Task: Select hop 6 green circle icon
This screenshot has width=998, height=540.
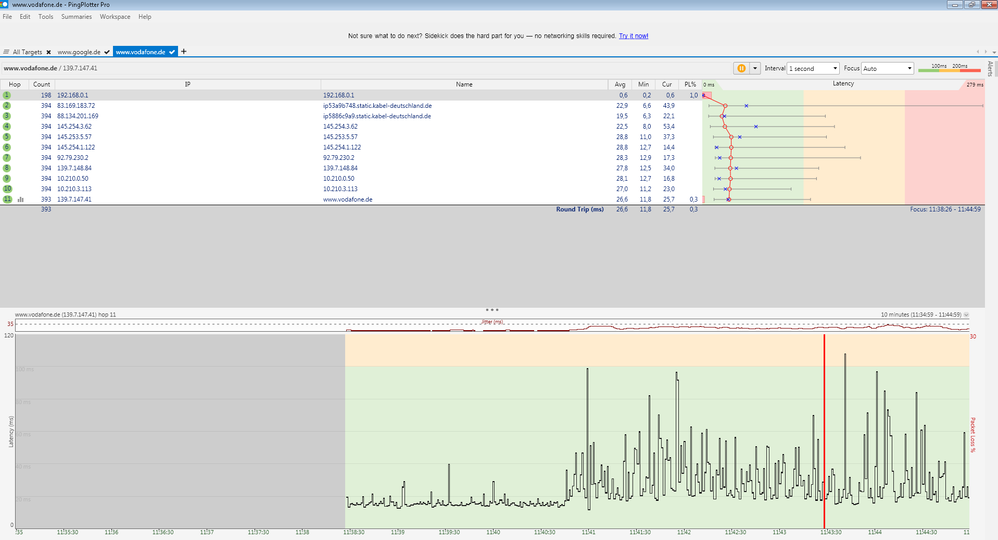Action: pyautogui.click(x=7, y=147)
